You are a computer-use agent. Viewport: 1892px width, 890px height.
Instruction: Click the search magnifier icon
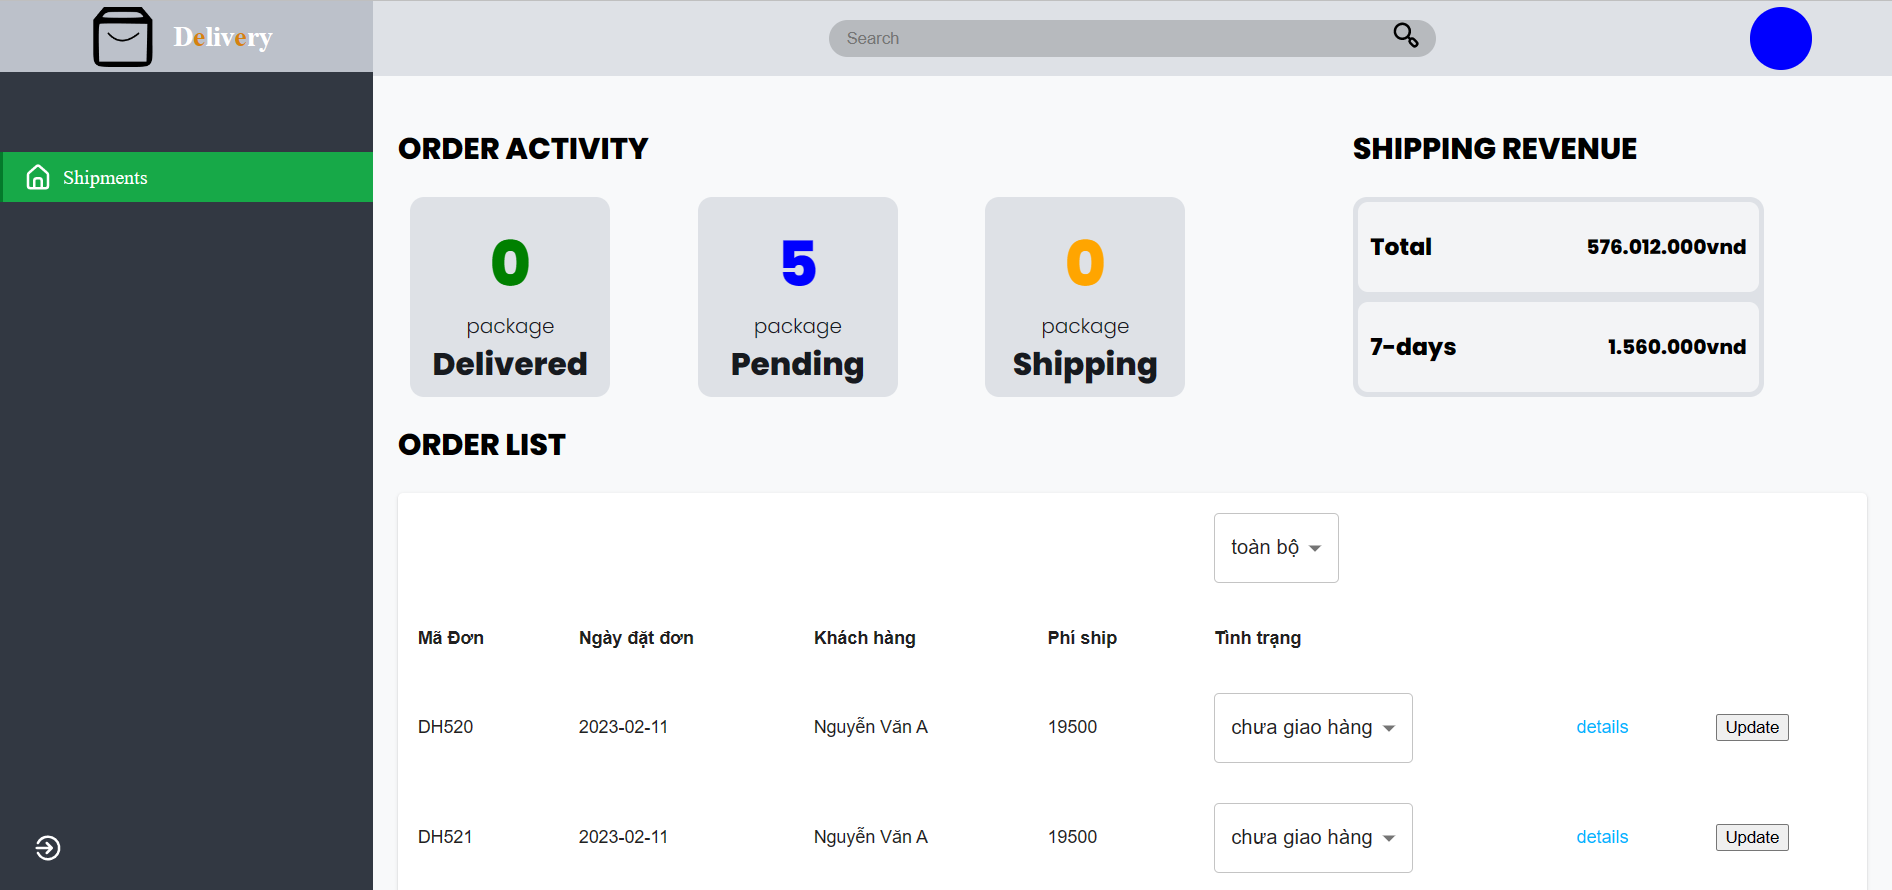(1406, 36)
